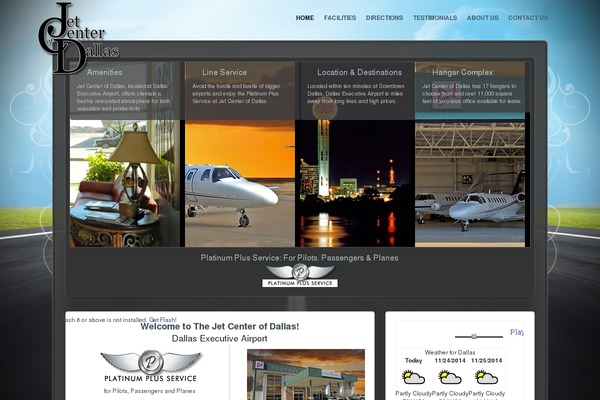Click Today's partly cloudy weather icon
This screenshot has height=400, width=600.
coord(413,377)
